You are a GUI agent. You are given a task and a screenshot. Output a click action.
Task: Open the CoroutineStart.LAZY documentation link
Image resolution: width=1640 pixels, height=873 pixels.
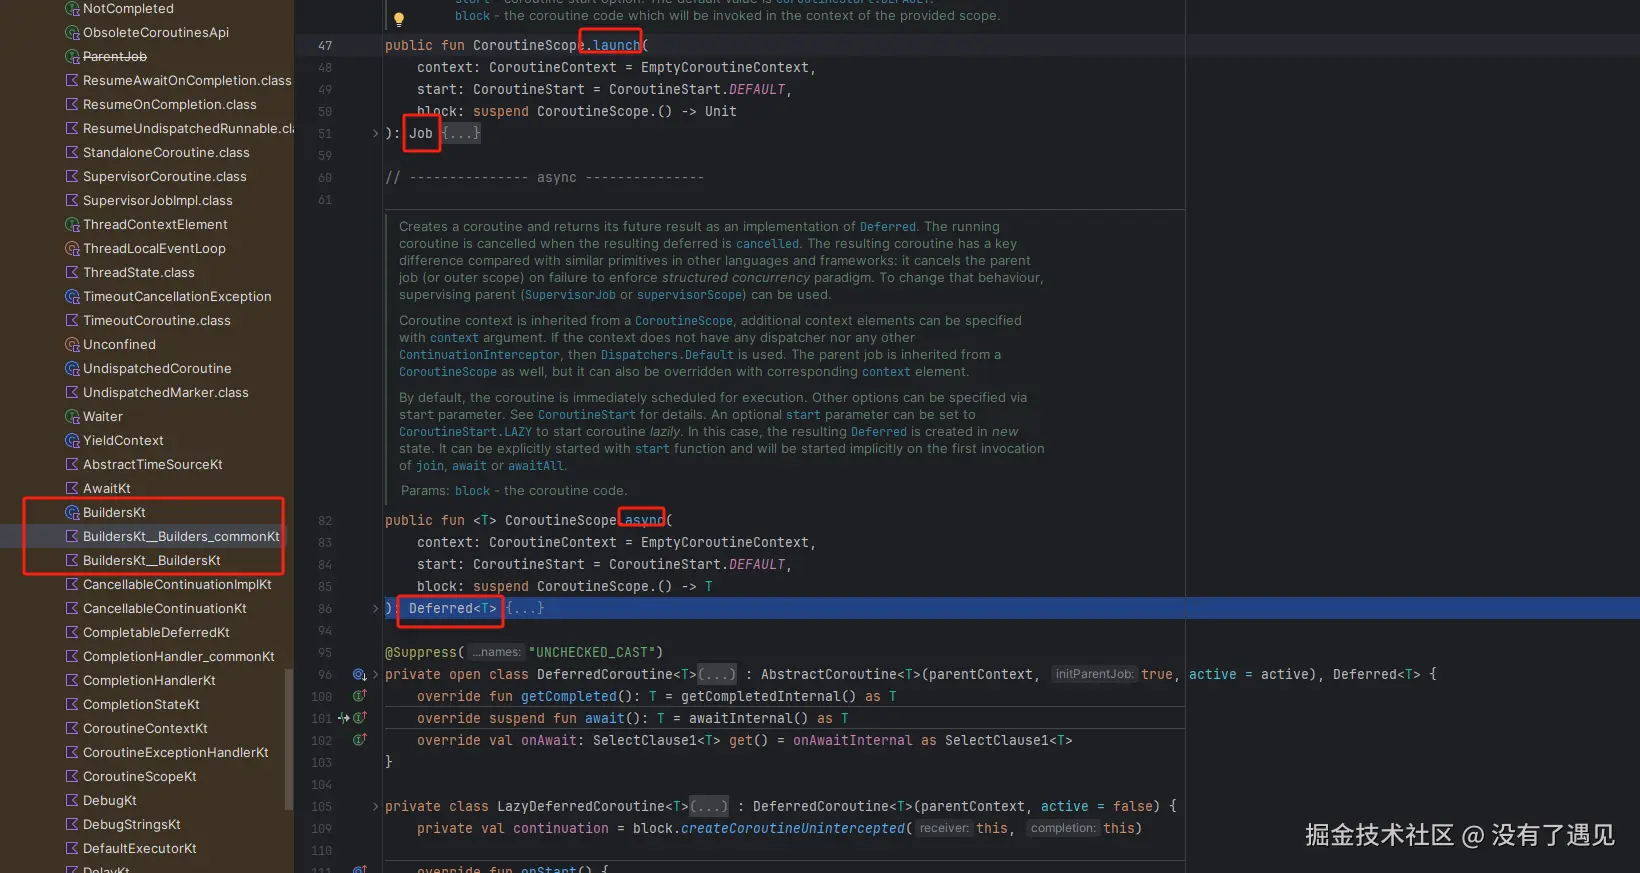(465, 432)
